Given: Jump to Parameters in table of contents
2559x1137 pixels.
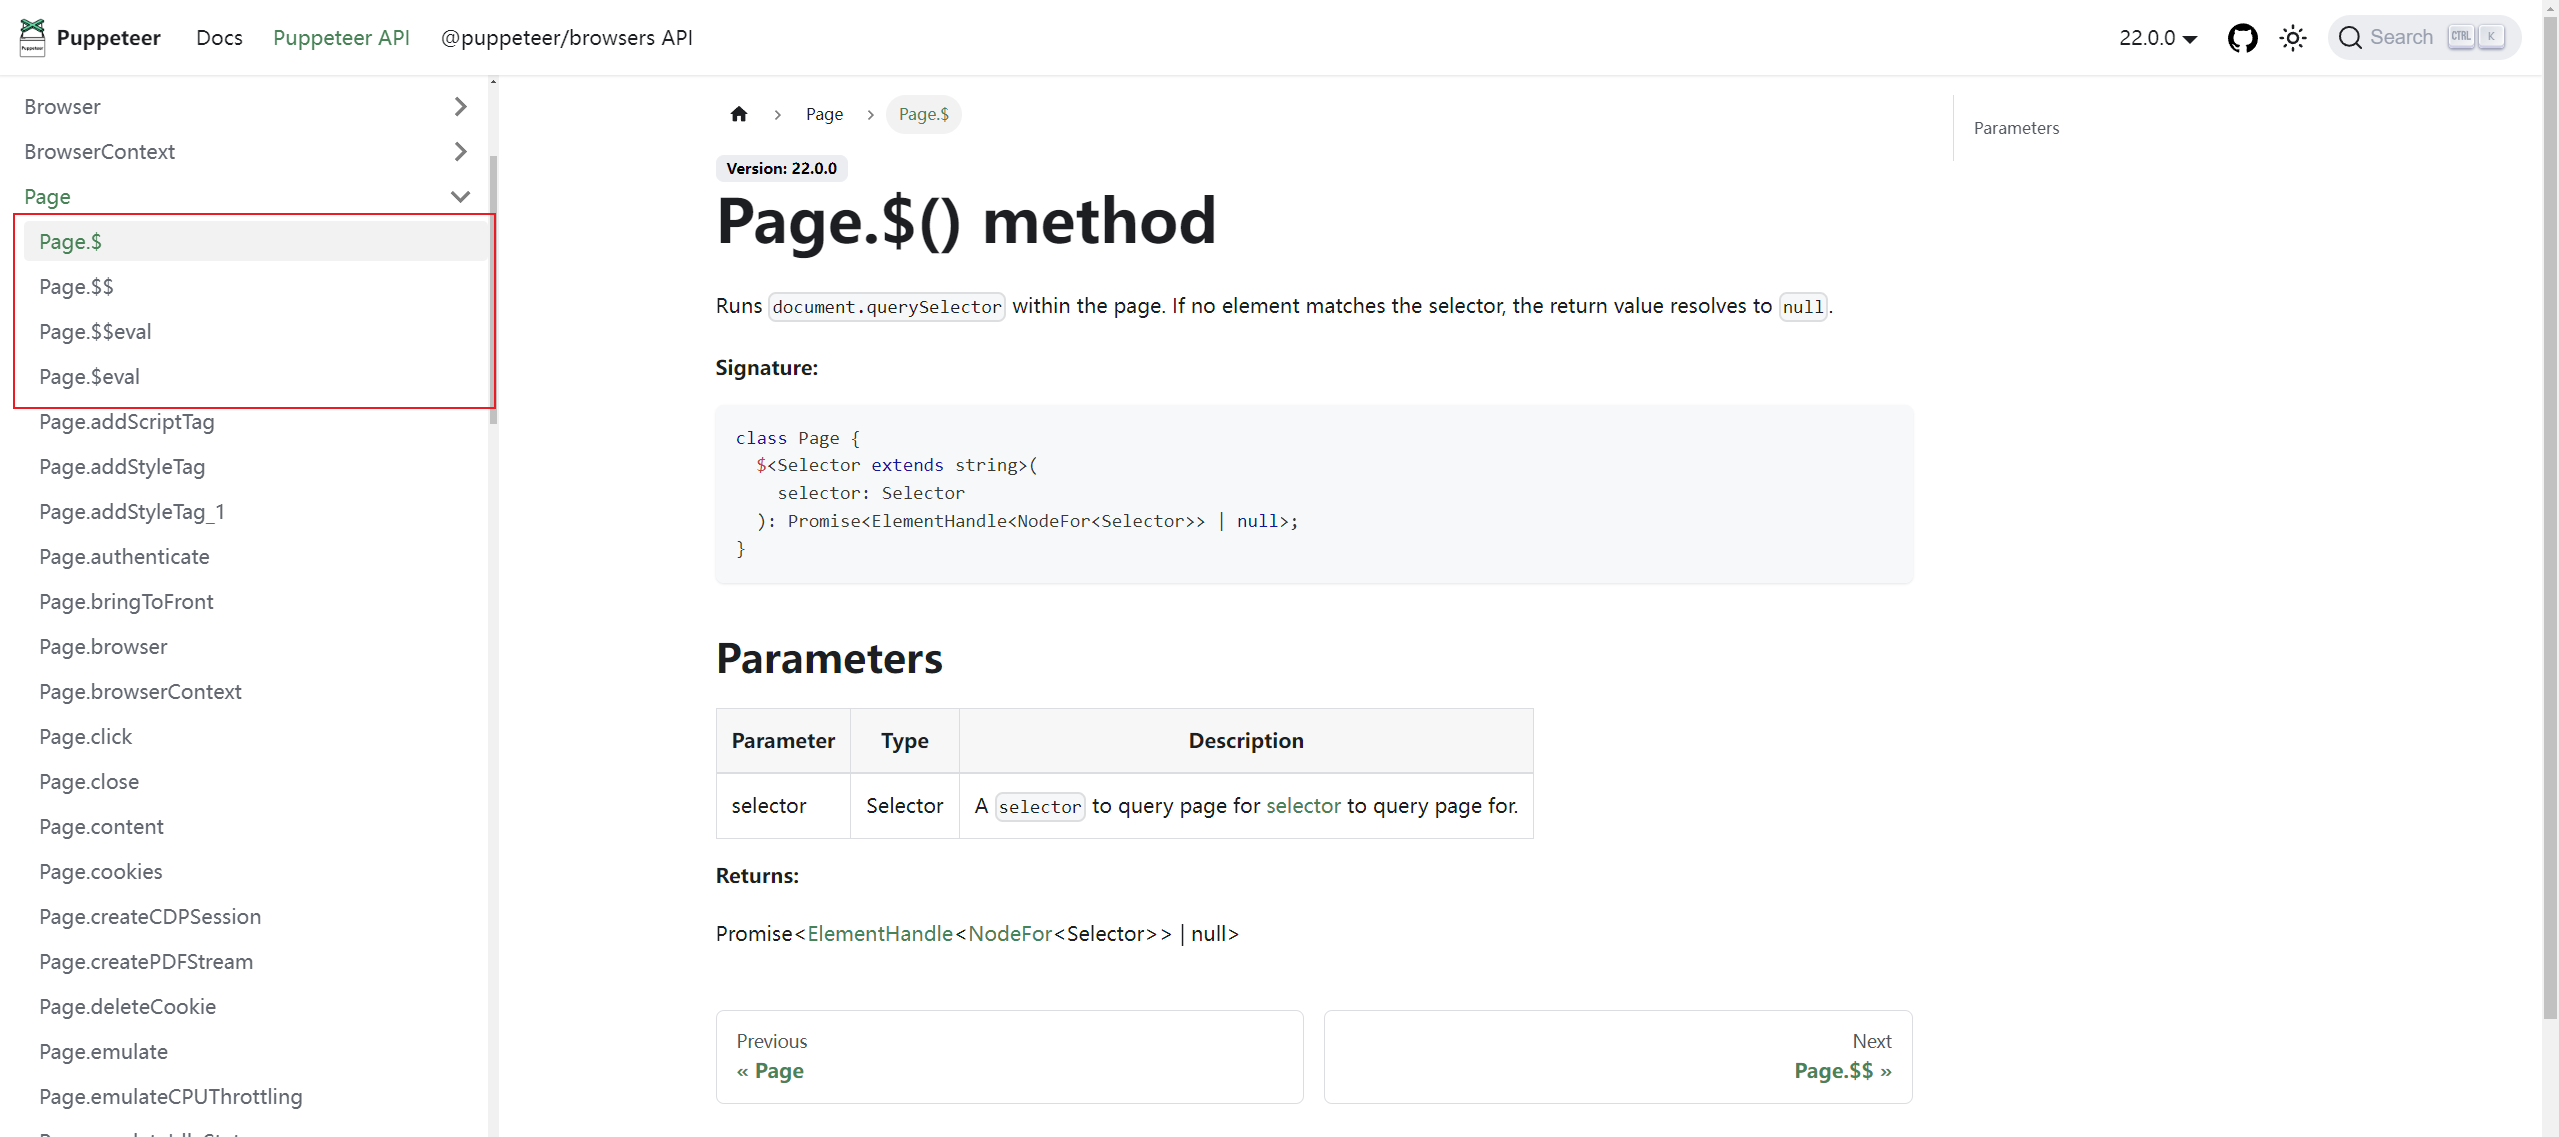Looking at the screenshot, I should click(x=2015, y=128).
